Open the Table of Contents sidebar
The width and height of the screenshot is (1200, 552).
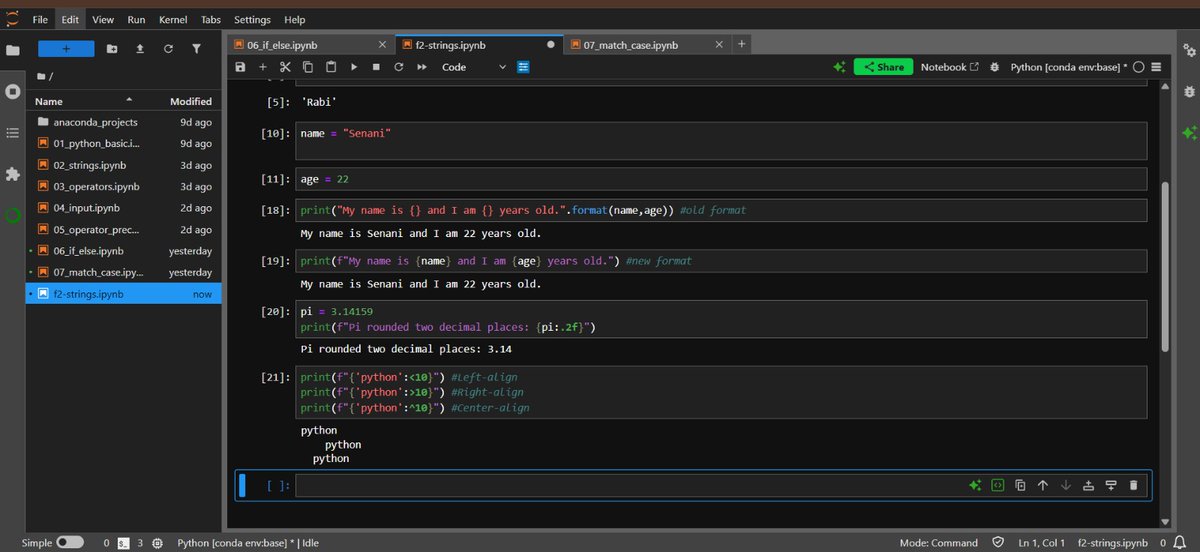(13, 132)
